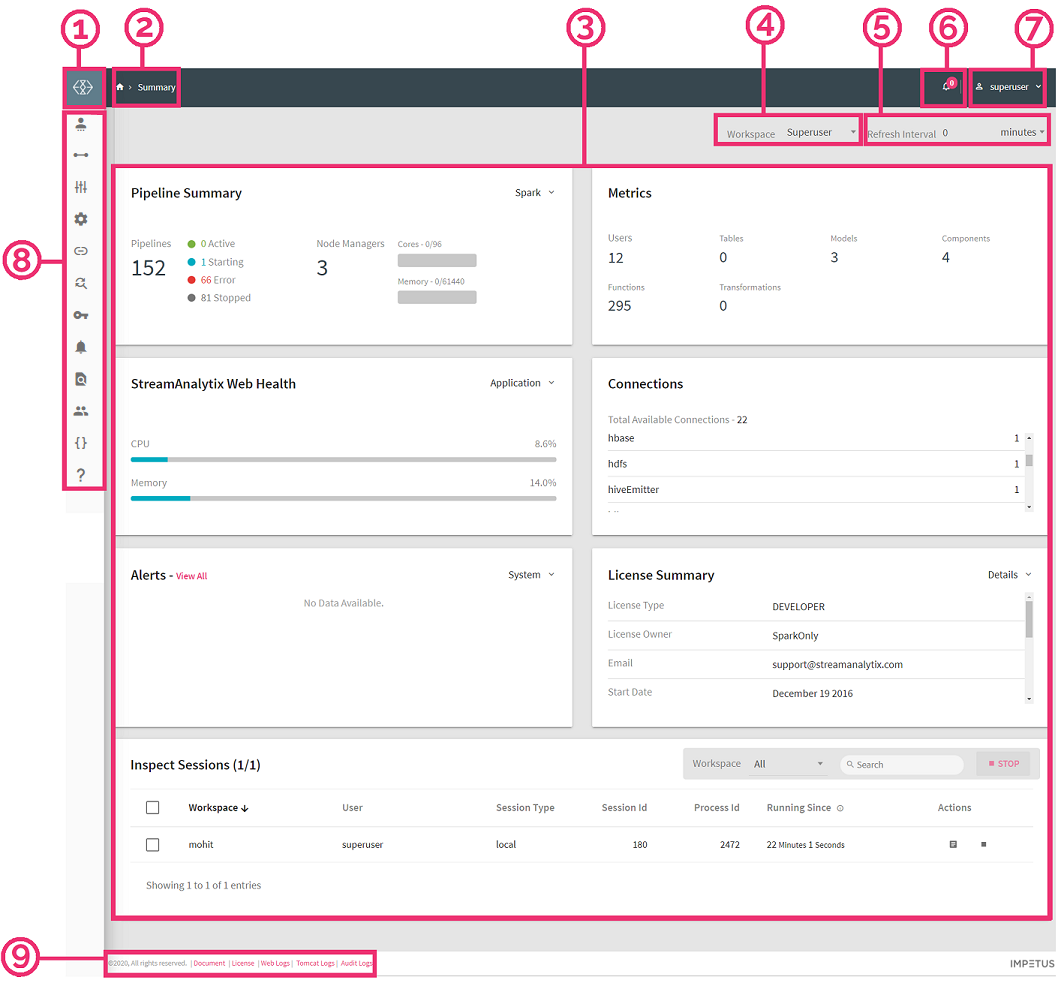
Task: Open the alerts bell sidebar icon
Action: pos(81,347)
